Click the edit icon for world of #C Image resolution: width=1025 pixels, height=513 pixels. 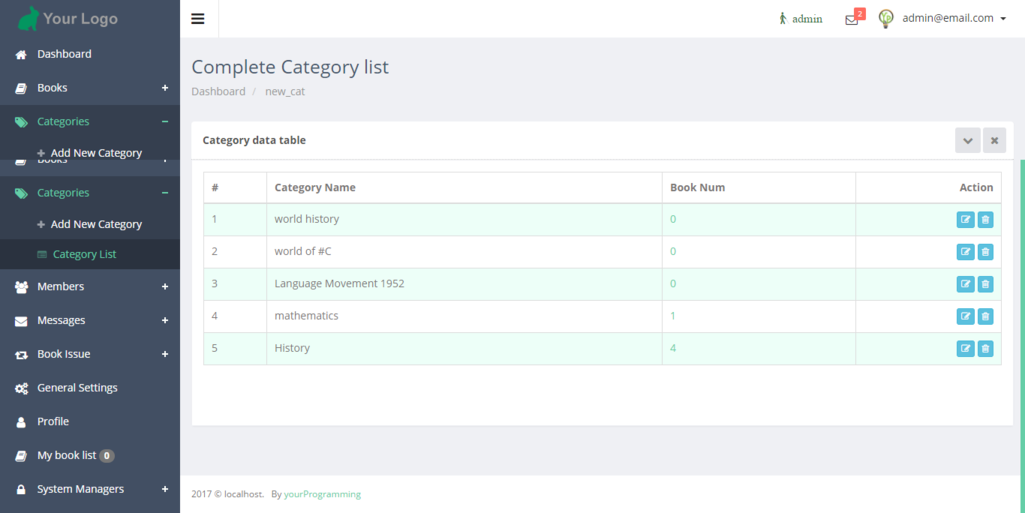pyautogui.click(x=965, y=252)
